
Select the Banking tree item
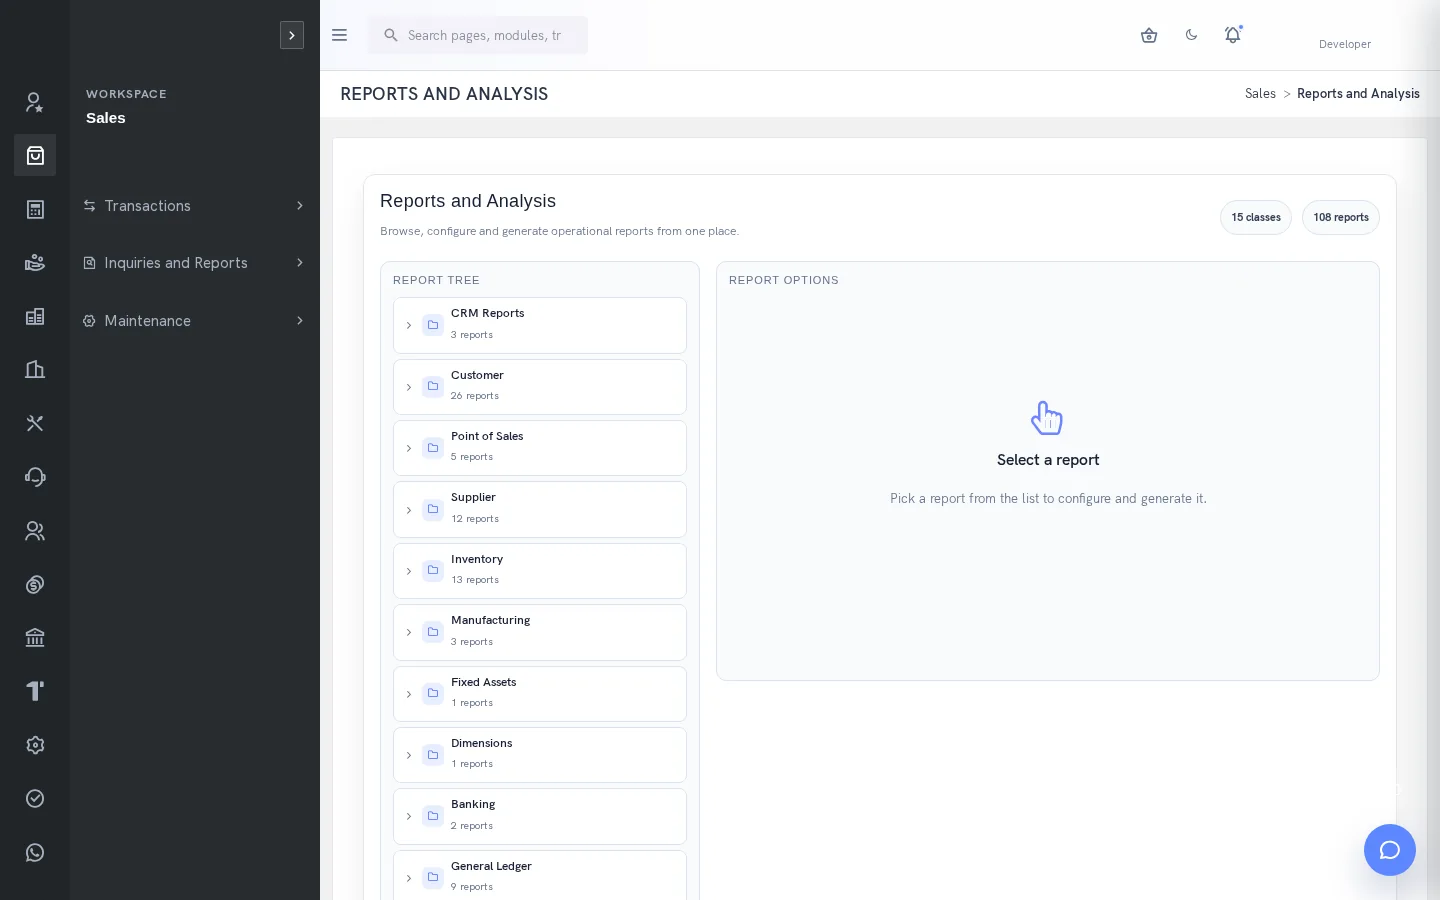click(x=540, y=816)
